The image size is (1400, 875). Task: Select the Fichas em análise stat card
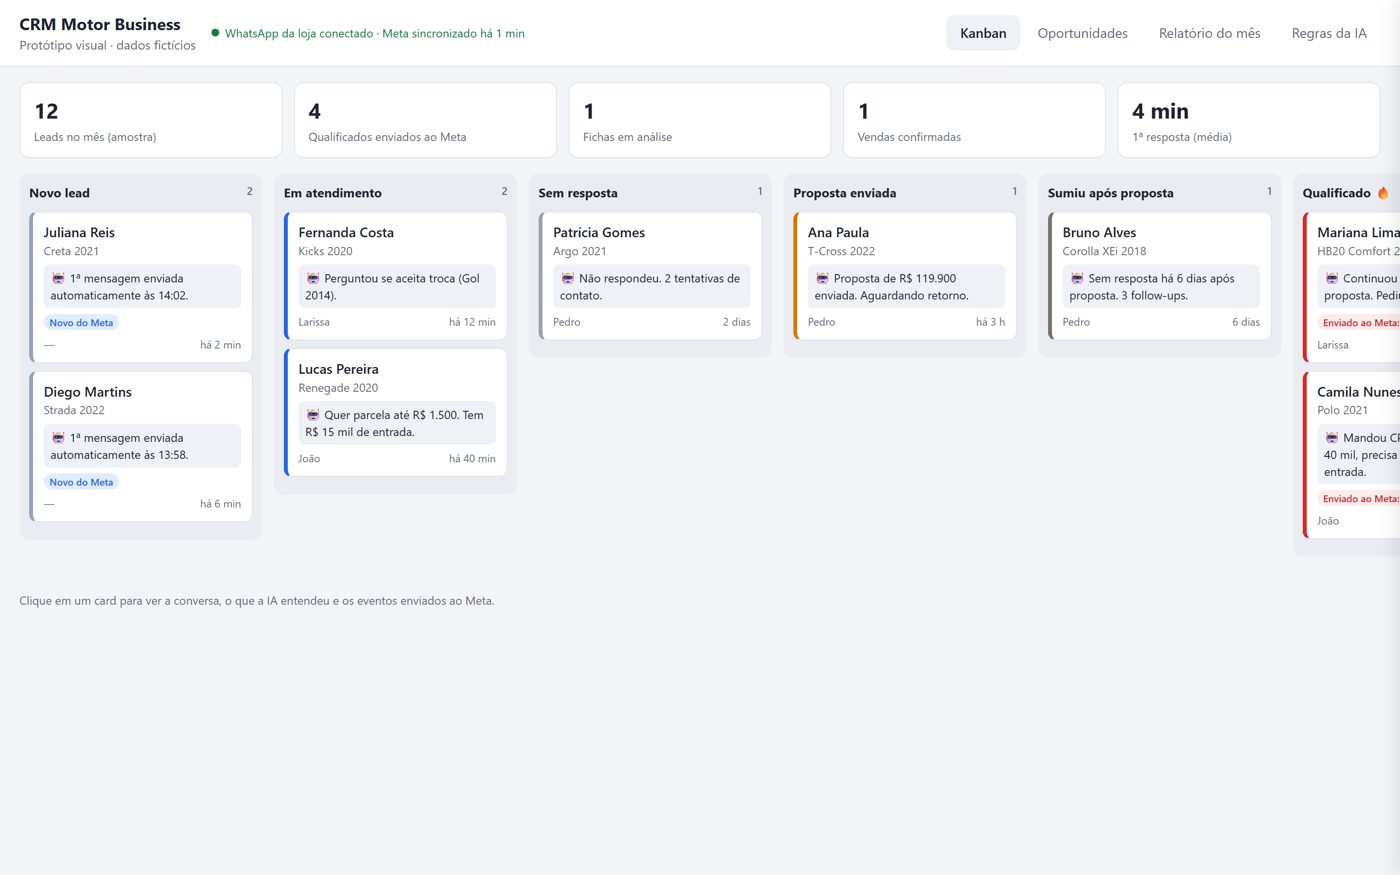(700, 120)
